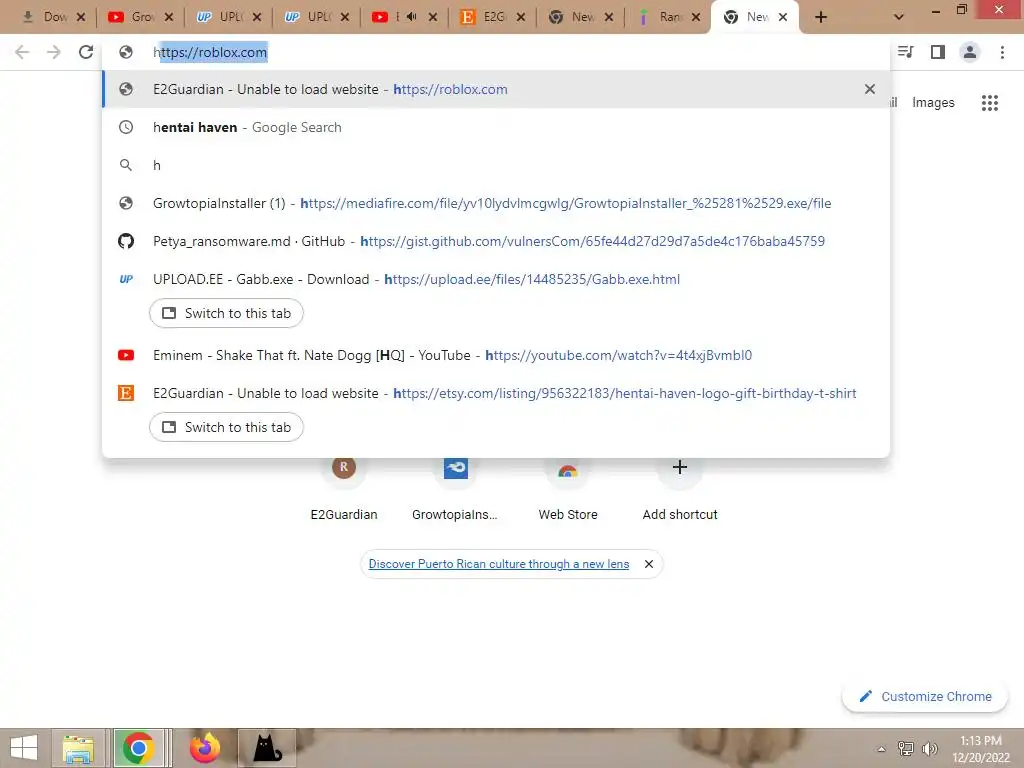Open File Explorer from taskbar
The image size is (1024, 768).
(78, 748)
